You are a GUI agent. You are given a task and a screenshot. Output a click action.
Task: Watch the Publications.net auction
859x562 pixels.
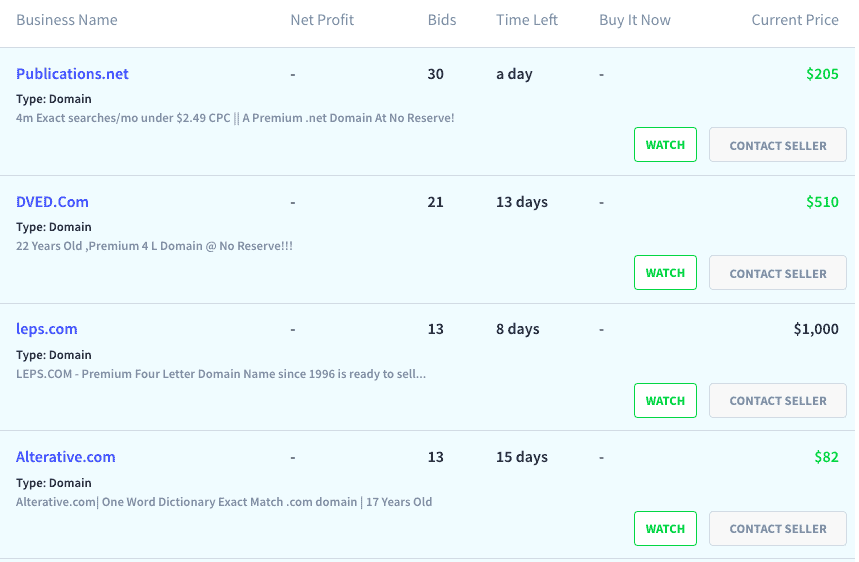tap(665, 145)
